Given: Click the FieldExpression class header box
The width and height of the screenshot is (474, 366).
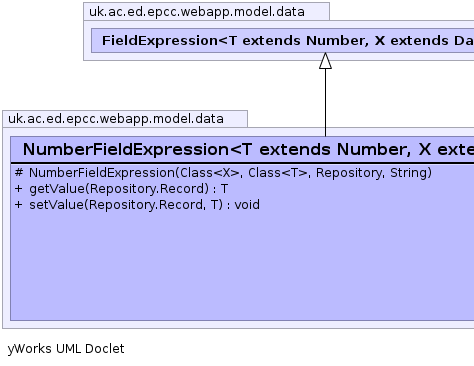Looking at the screenshot, I should point(283,41).
